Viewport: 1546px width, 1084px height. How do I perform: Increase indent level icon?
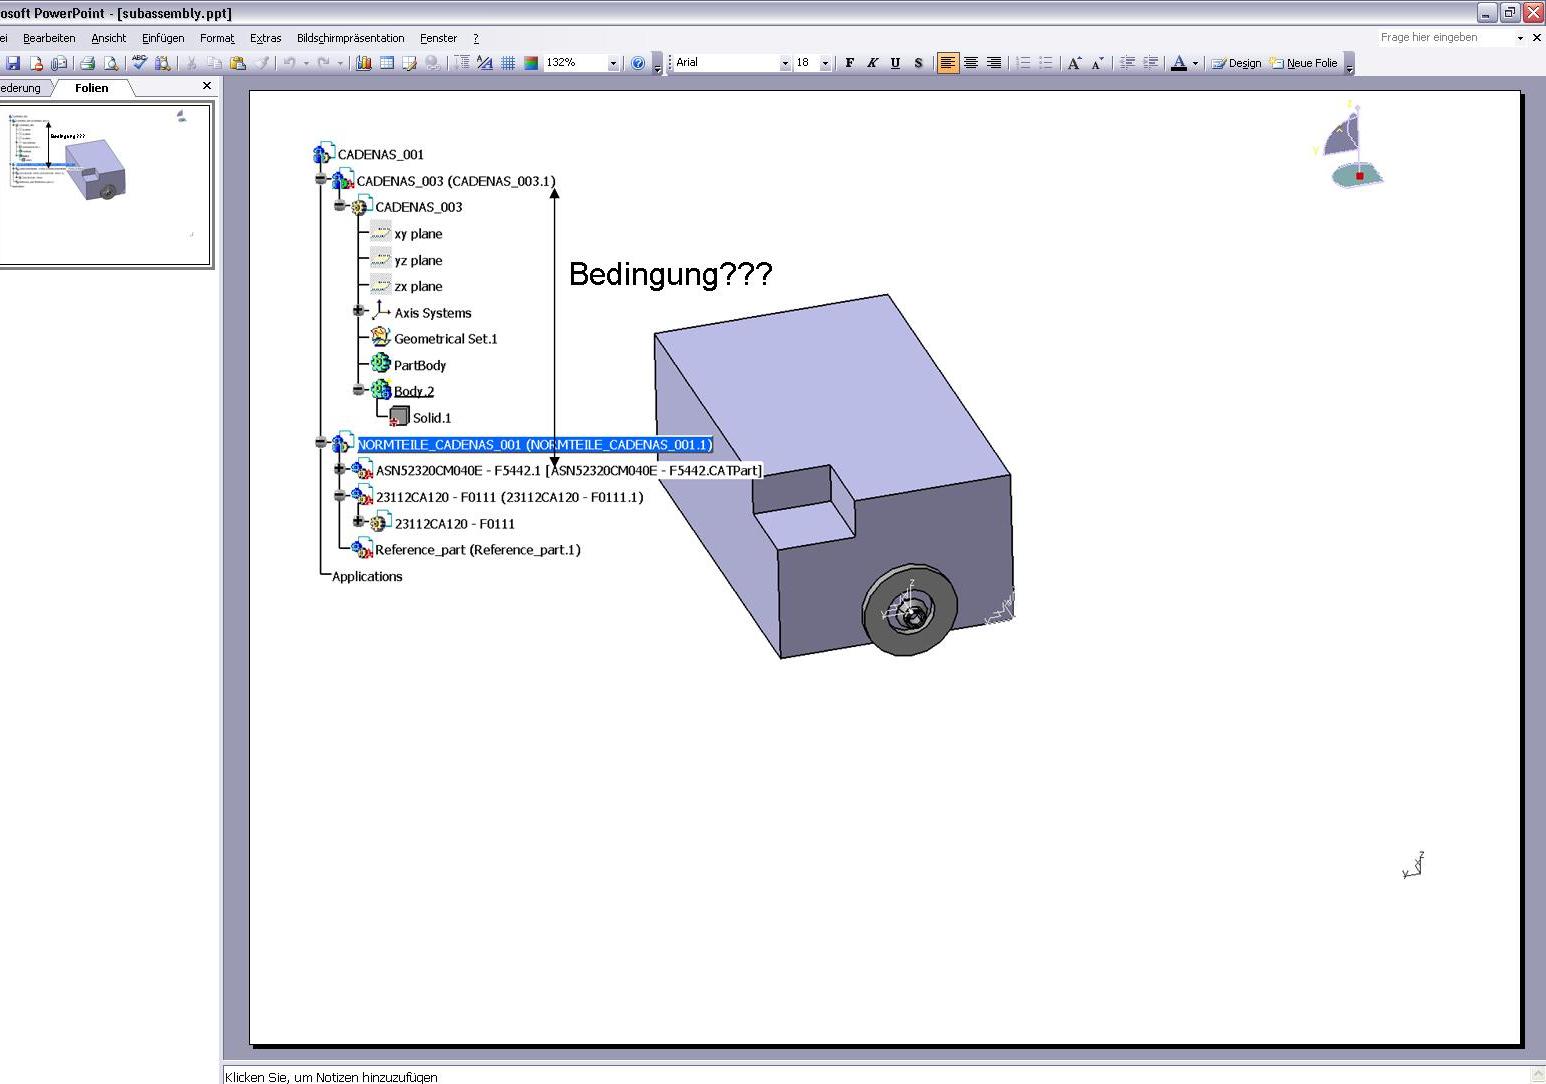pyautogui.click(x=1150, y=63)
